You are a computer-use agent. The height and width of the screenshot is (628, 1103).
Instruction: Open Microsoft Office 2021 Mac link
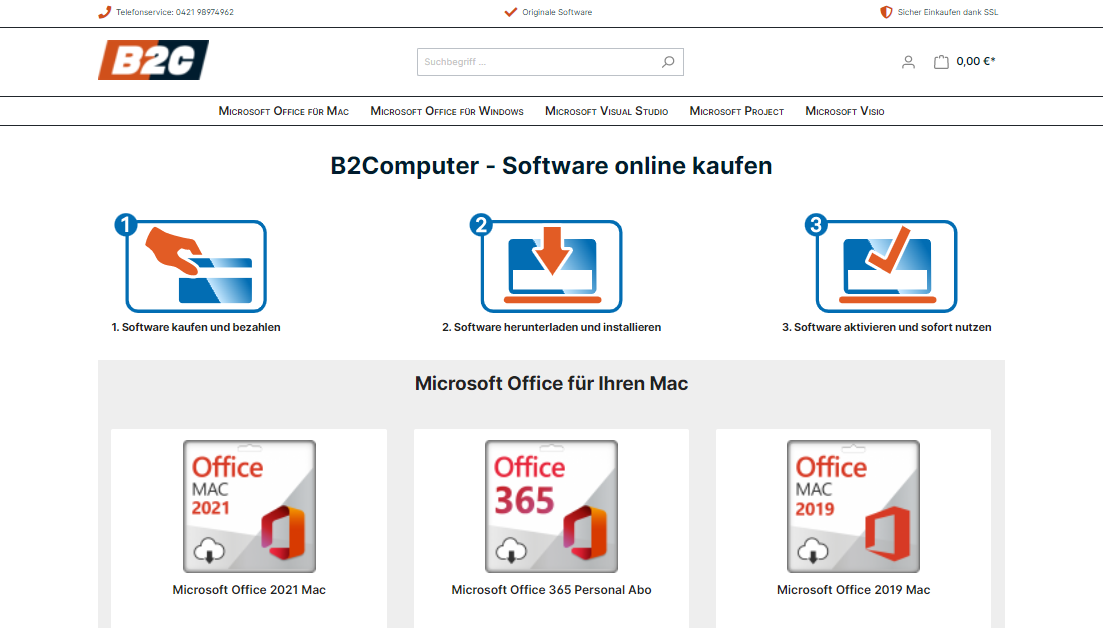tap(249, 590)
